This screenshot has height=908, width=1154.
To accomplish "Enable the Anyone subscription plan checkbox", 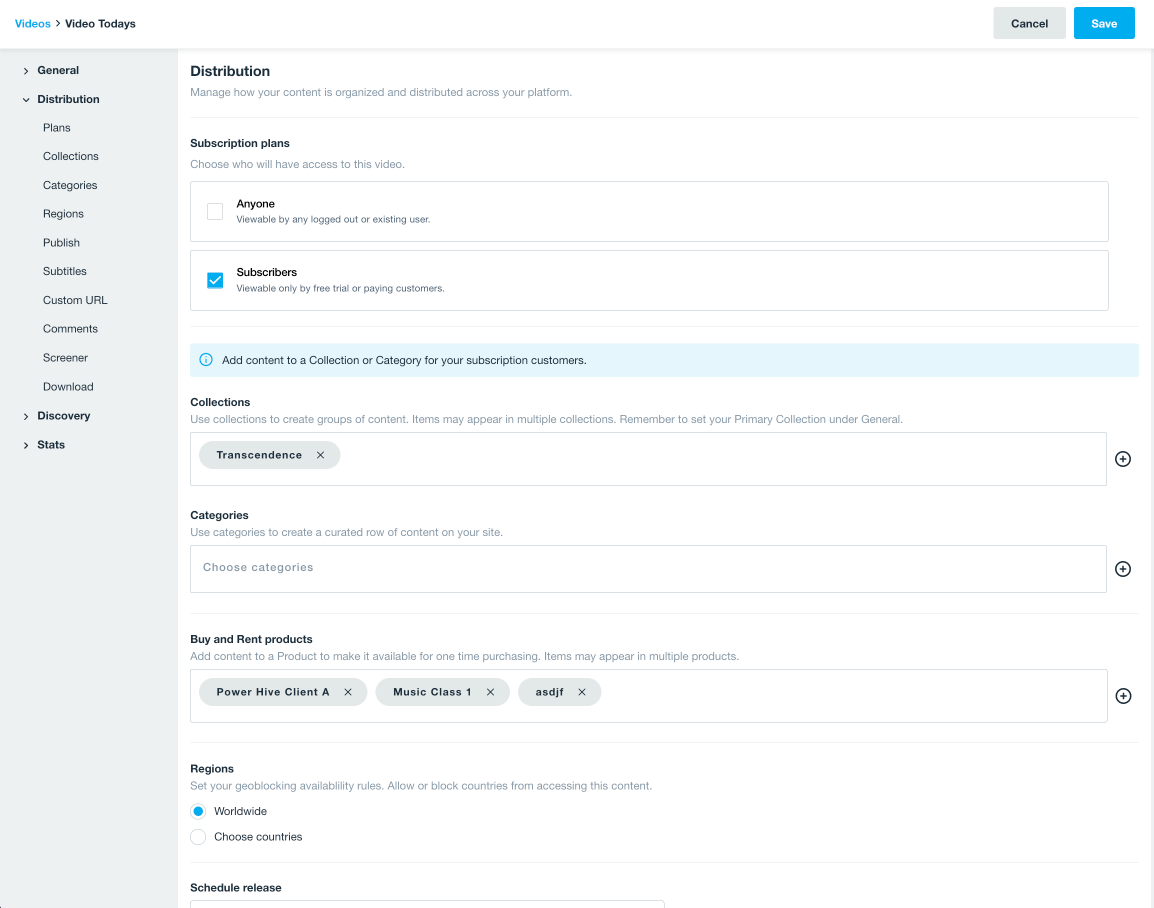I will [x=215, y=211].
